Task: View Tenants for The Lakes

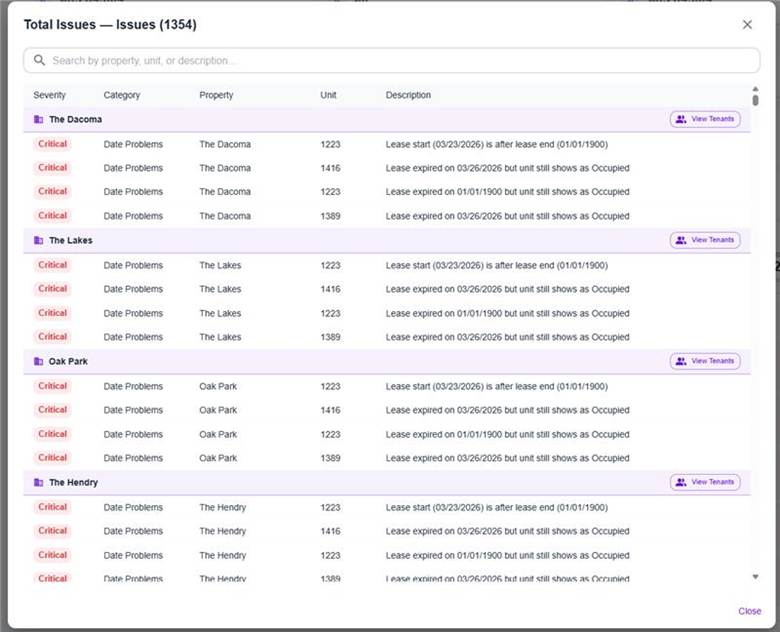Action: (x=705, y=240)
